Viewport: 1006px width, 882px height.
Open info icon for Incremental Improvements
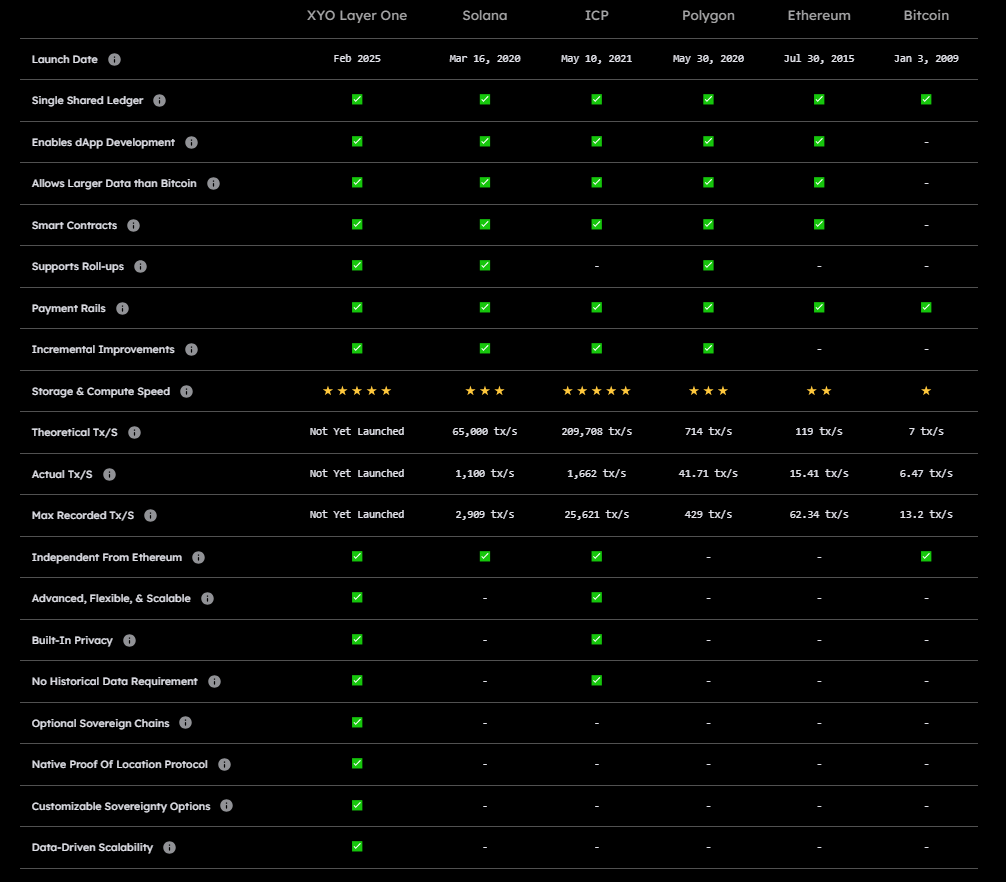[x=191, y=350]
